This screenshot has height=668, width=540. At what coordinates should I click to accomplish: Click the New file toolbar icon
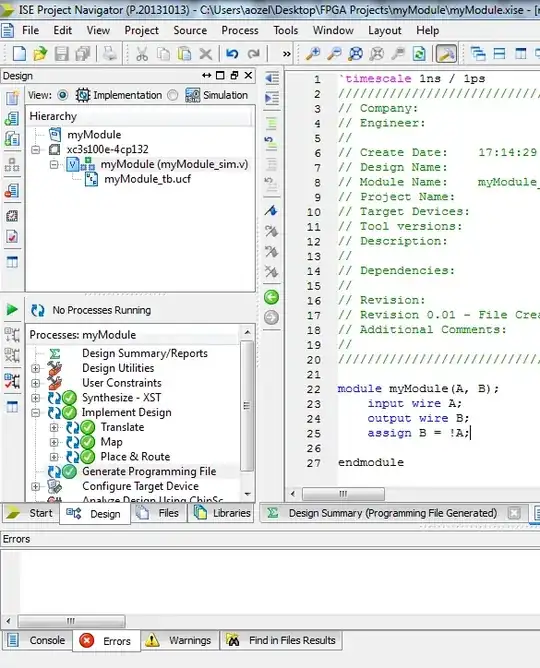pos(19,54)
